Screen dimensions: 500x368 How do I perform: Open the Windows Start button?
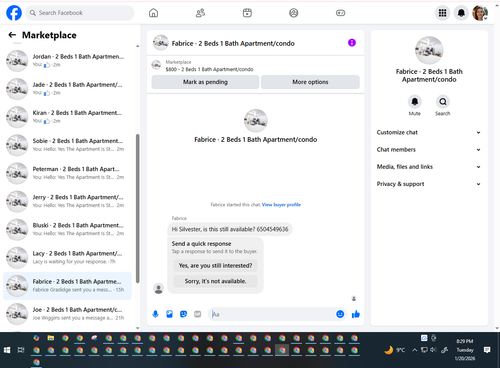(7, 350)
